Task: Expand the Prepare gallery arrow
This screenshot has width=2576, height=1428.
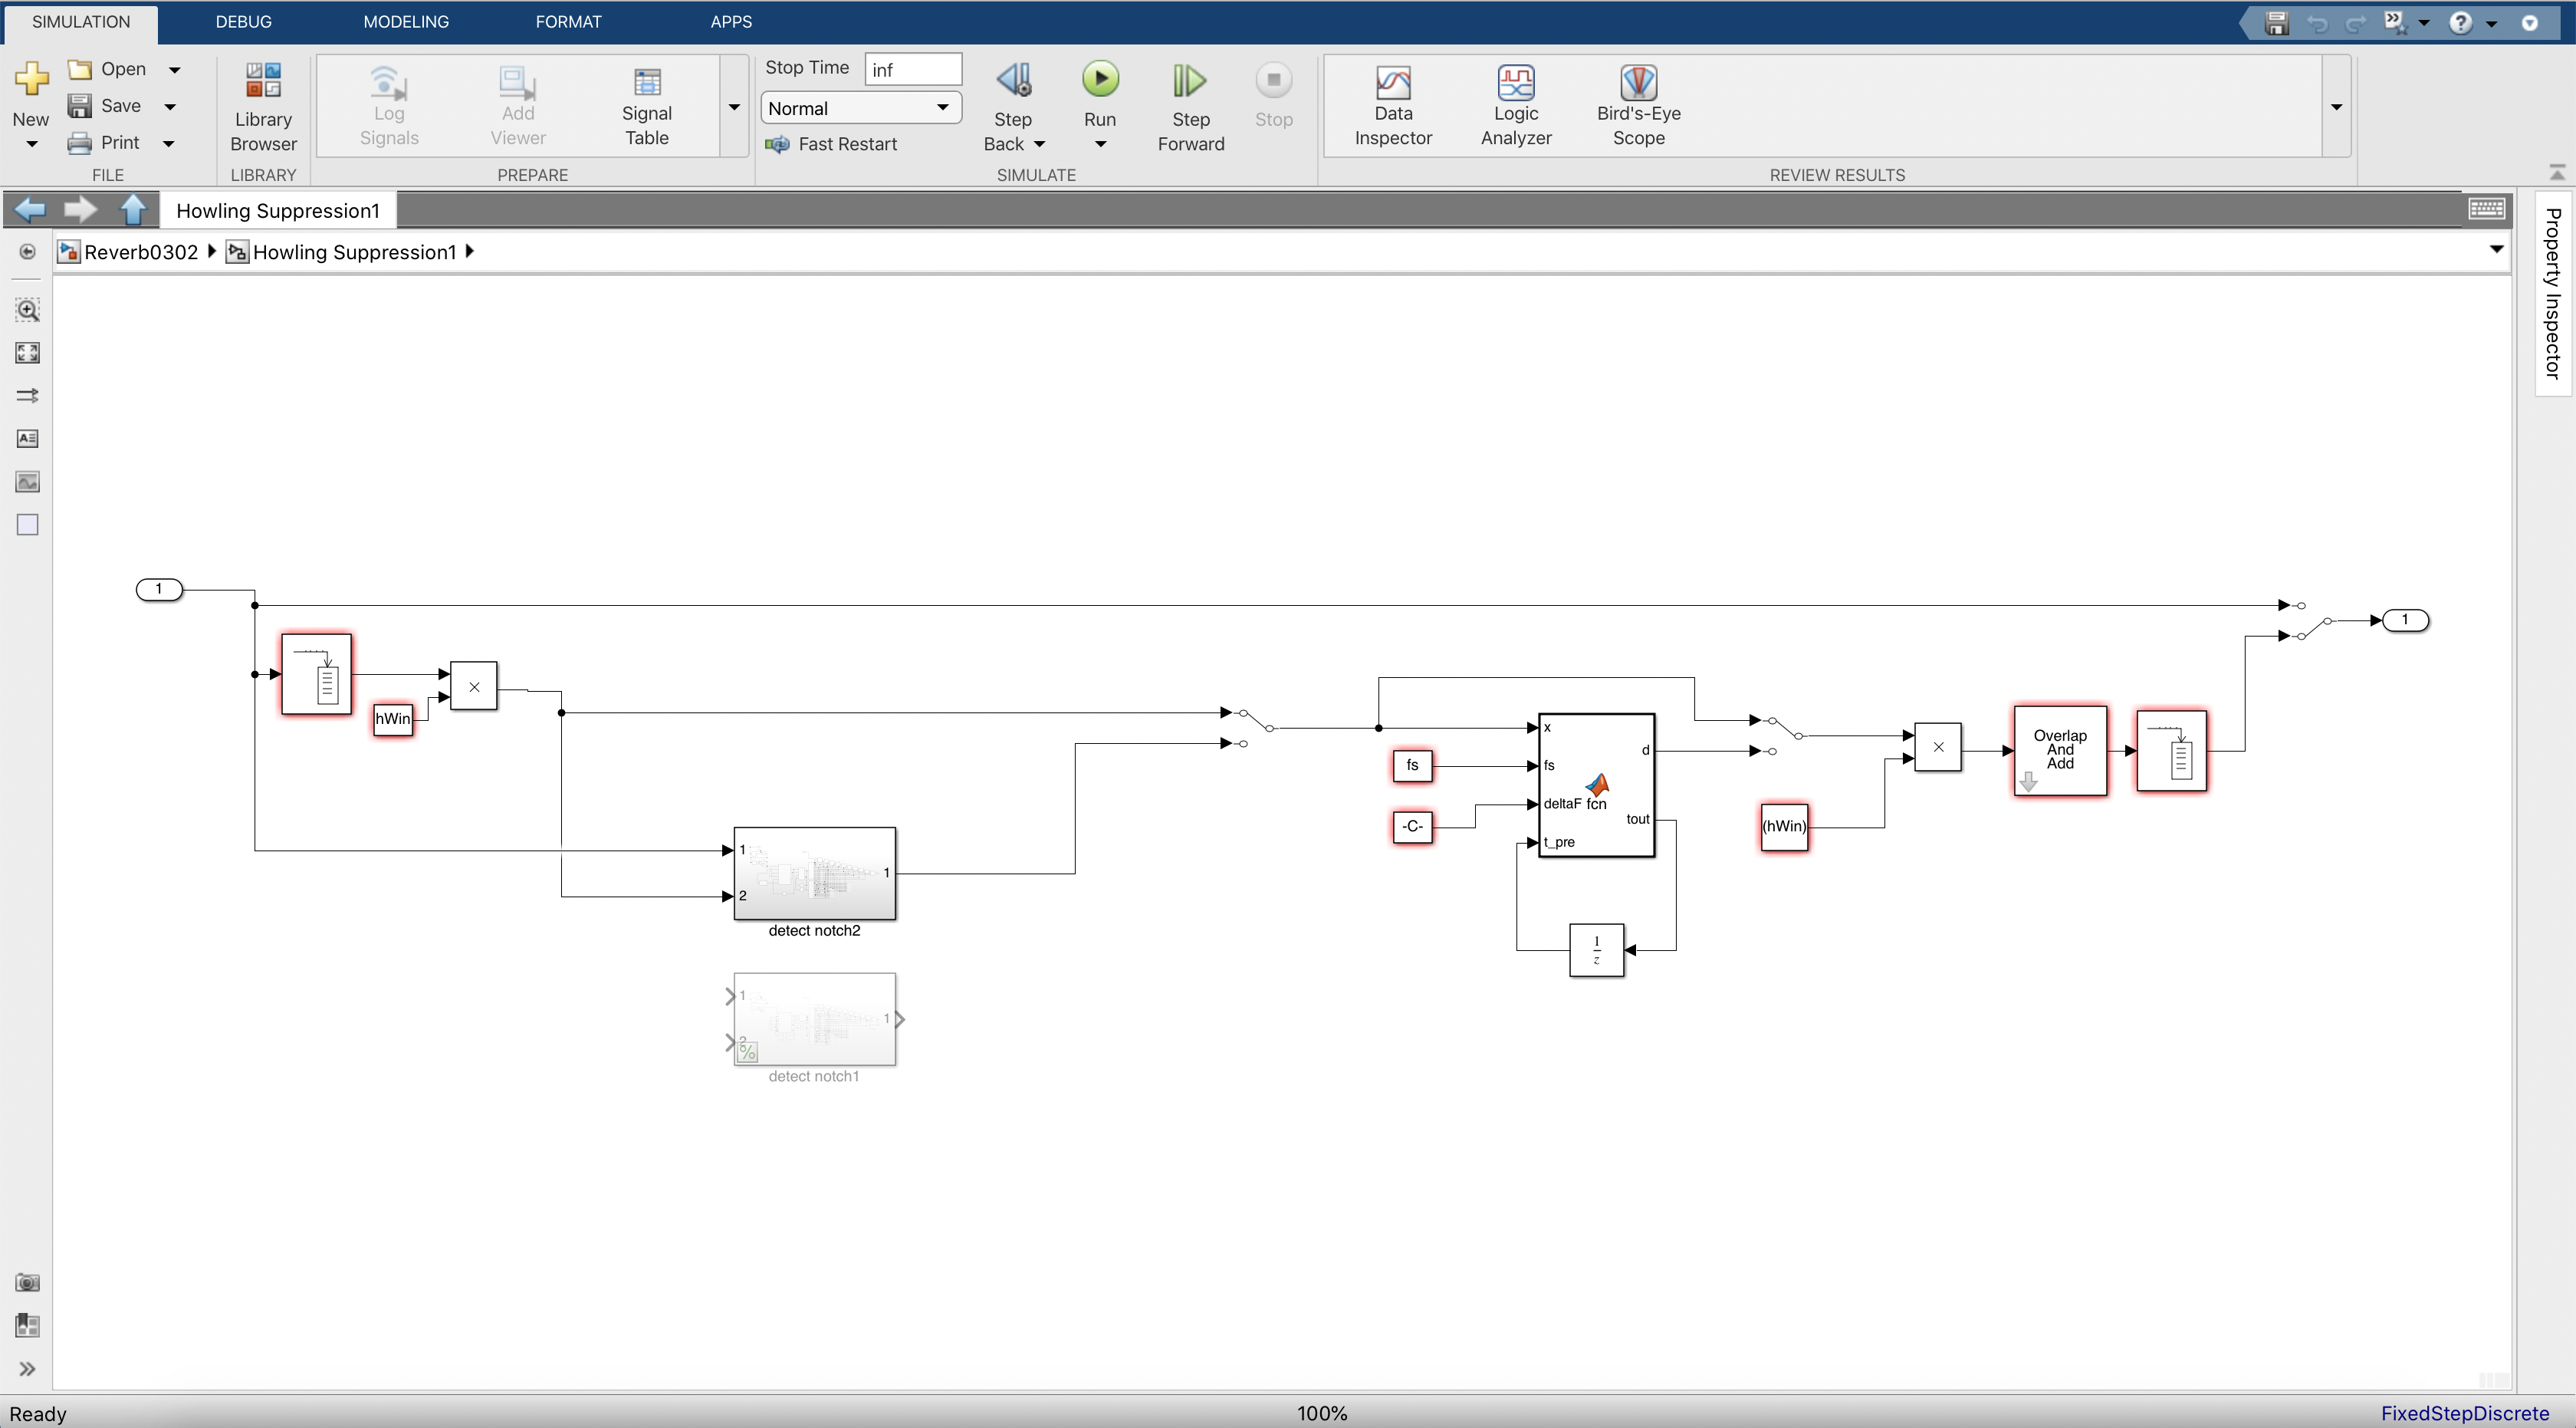Action: [734, 107]
